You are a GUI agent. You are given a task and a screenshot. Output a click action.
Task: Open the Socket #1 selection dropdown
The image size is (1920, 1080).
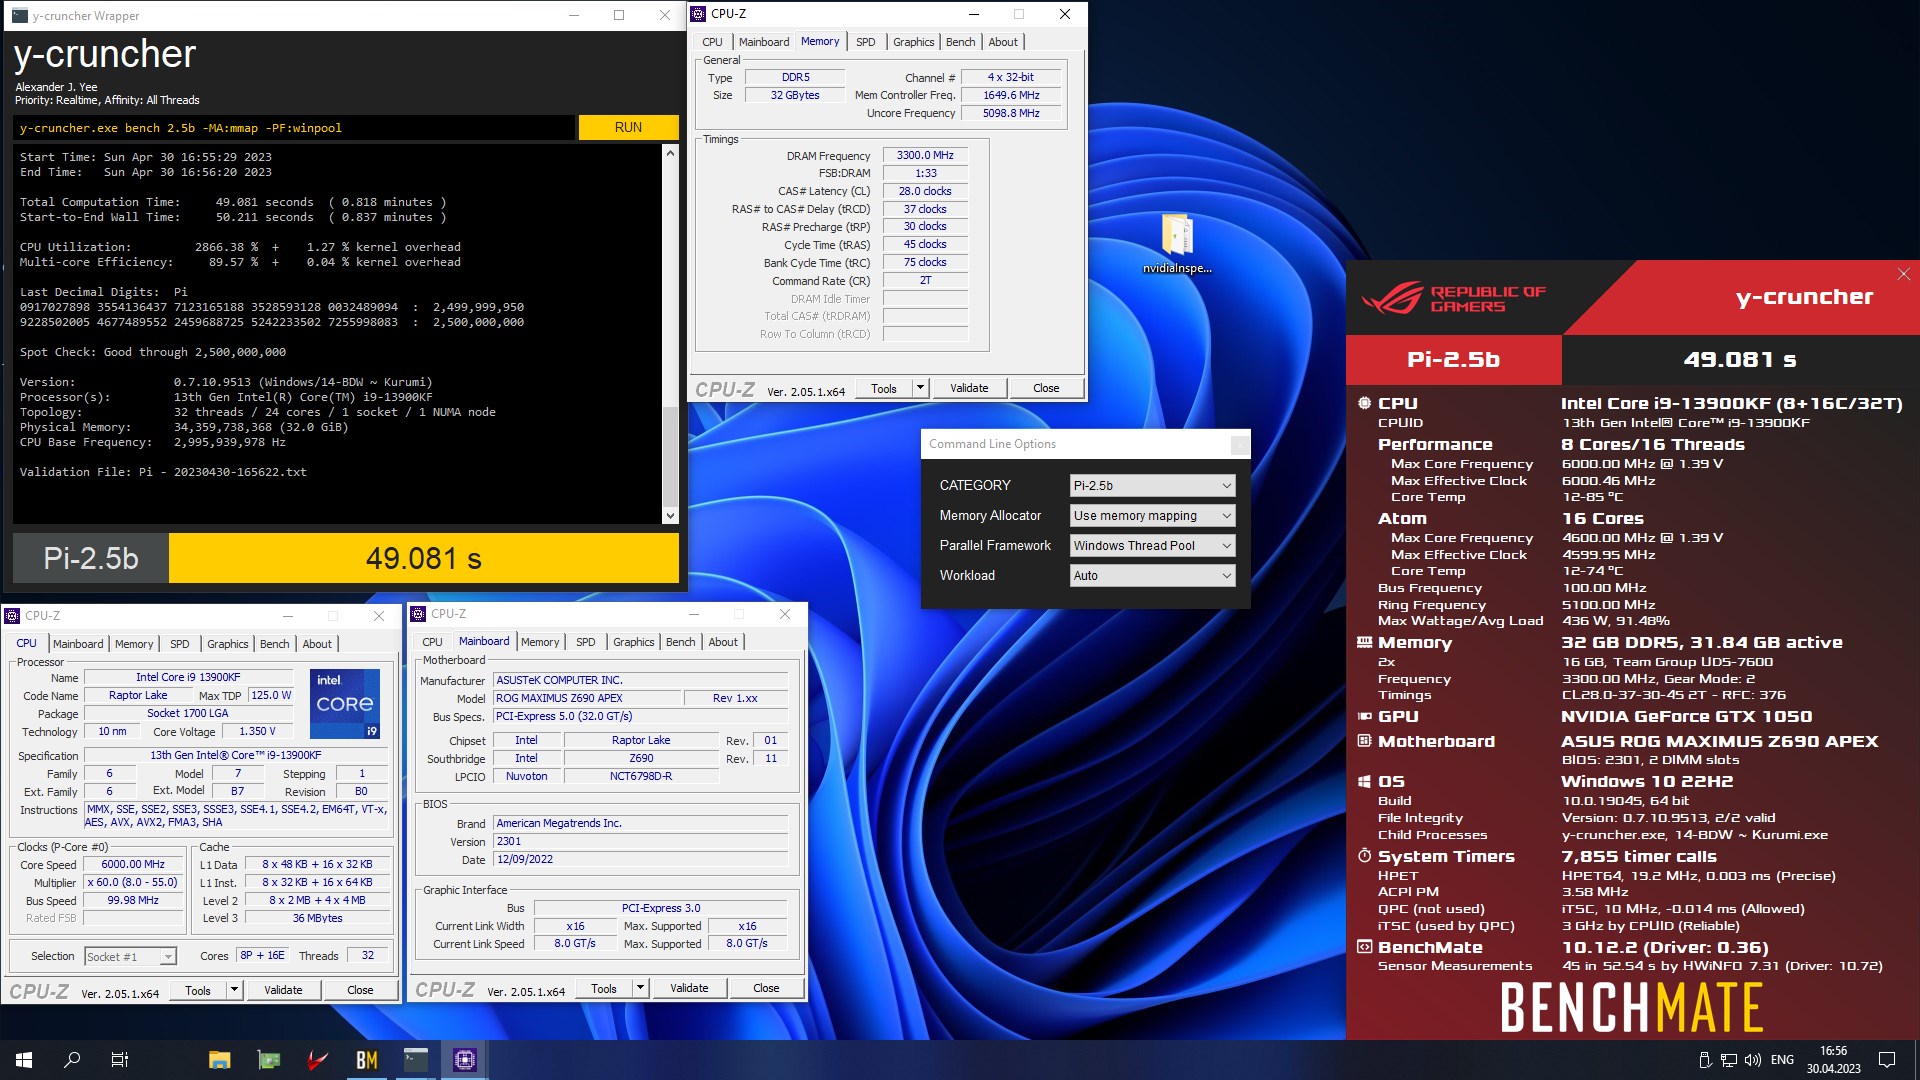[130, 957]
